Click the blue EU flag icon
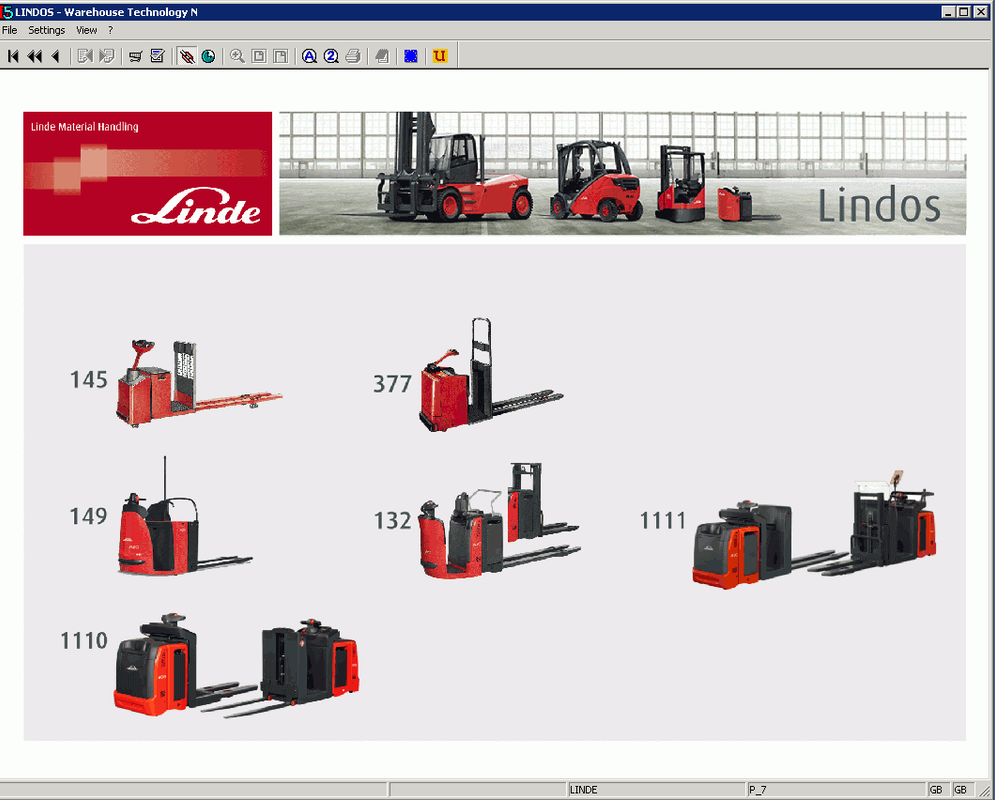The height and width of the screenshot is (800, 995). [411, 56]
